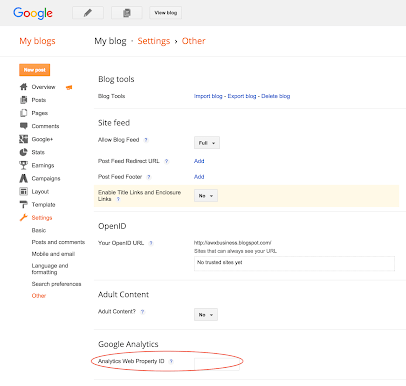Add a Post Feed Redirect URL
The height and width of the screenshot is (386, 406).
pyautogui.click(x=199, y=161)
